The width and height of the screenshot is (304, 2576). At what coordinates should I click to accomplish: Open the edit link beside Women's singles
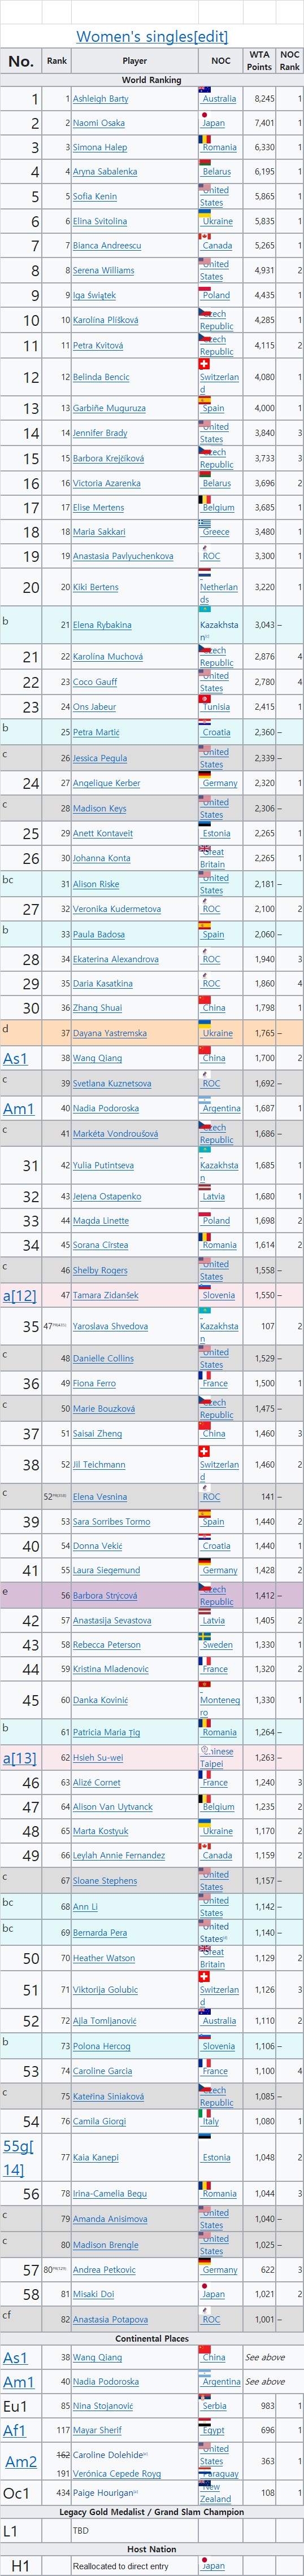211,37
